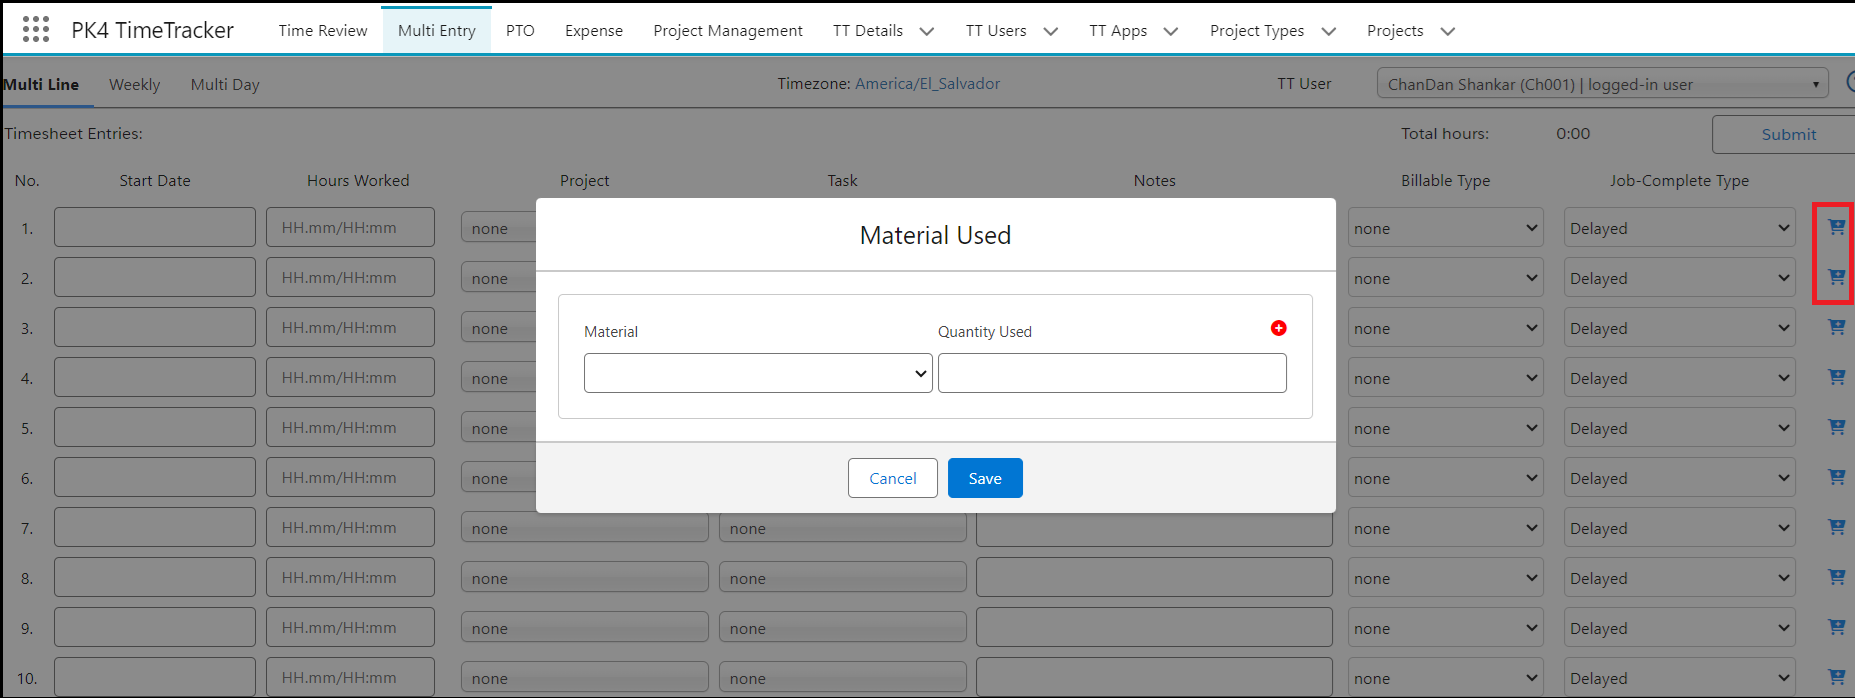Click the Project field in row 7
The height and width of the screenshot is (698, 1855).
point(584,528)
